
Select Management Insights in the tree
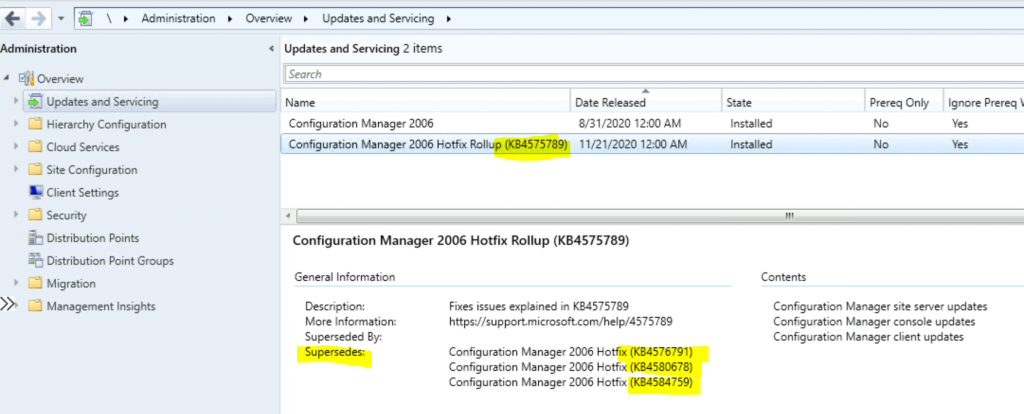point(101,306)
